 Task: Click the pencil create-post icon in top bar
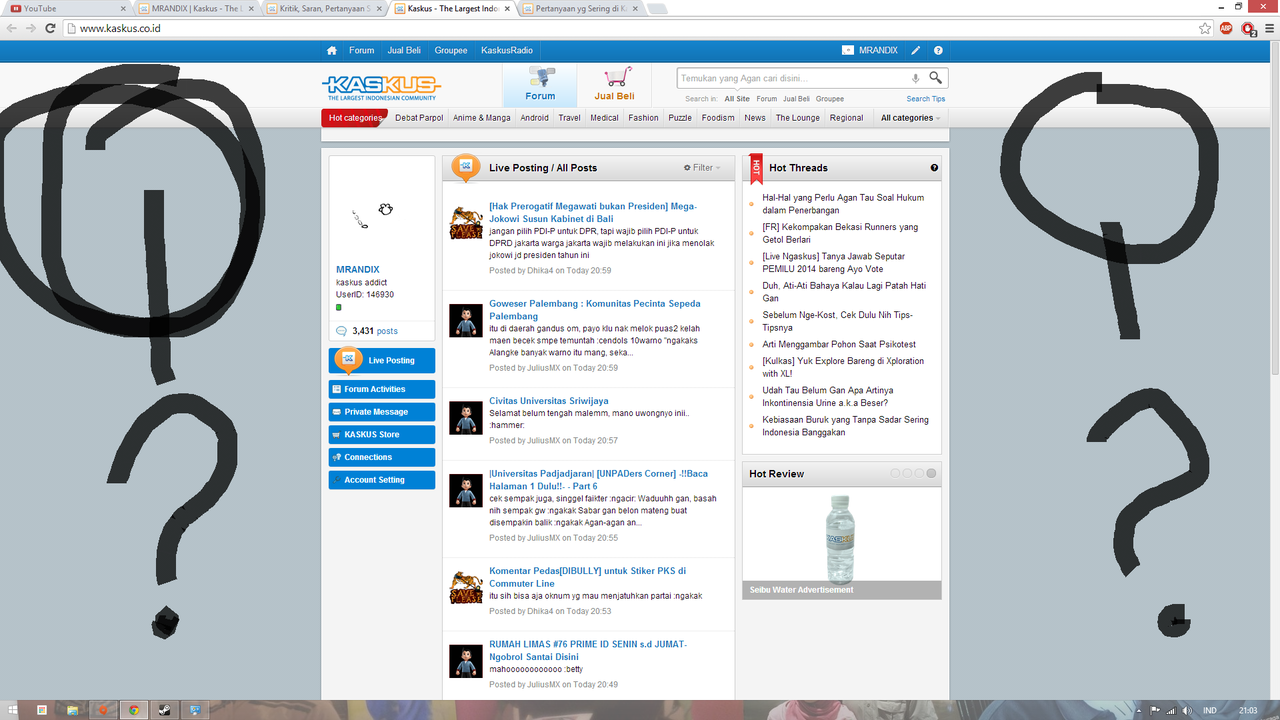[916, 50]
